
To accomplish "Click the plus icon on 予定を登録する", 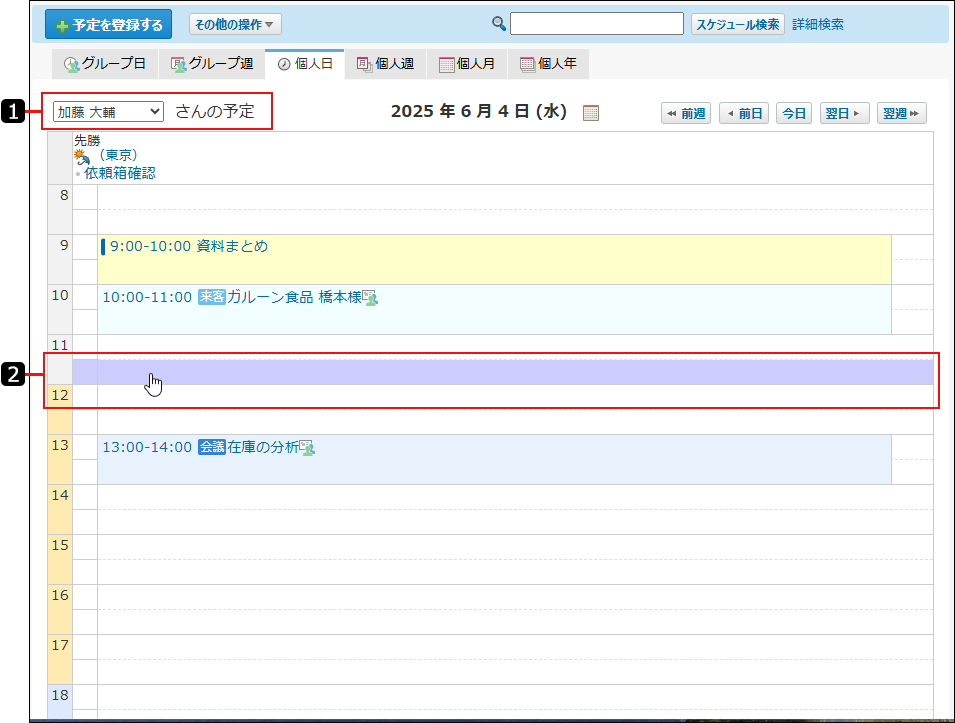I will coord(62,26).
